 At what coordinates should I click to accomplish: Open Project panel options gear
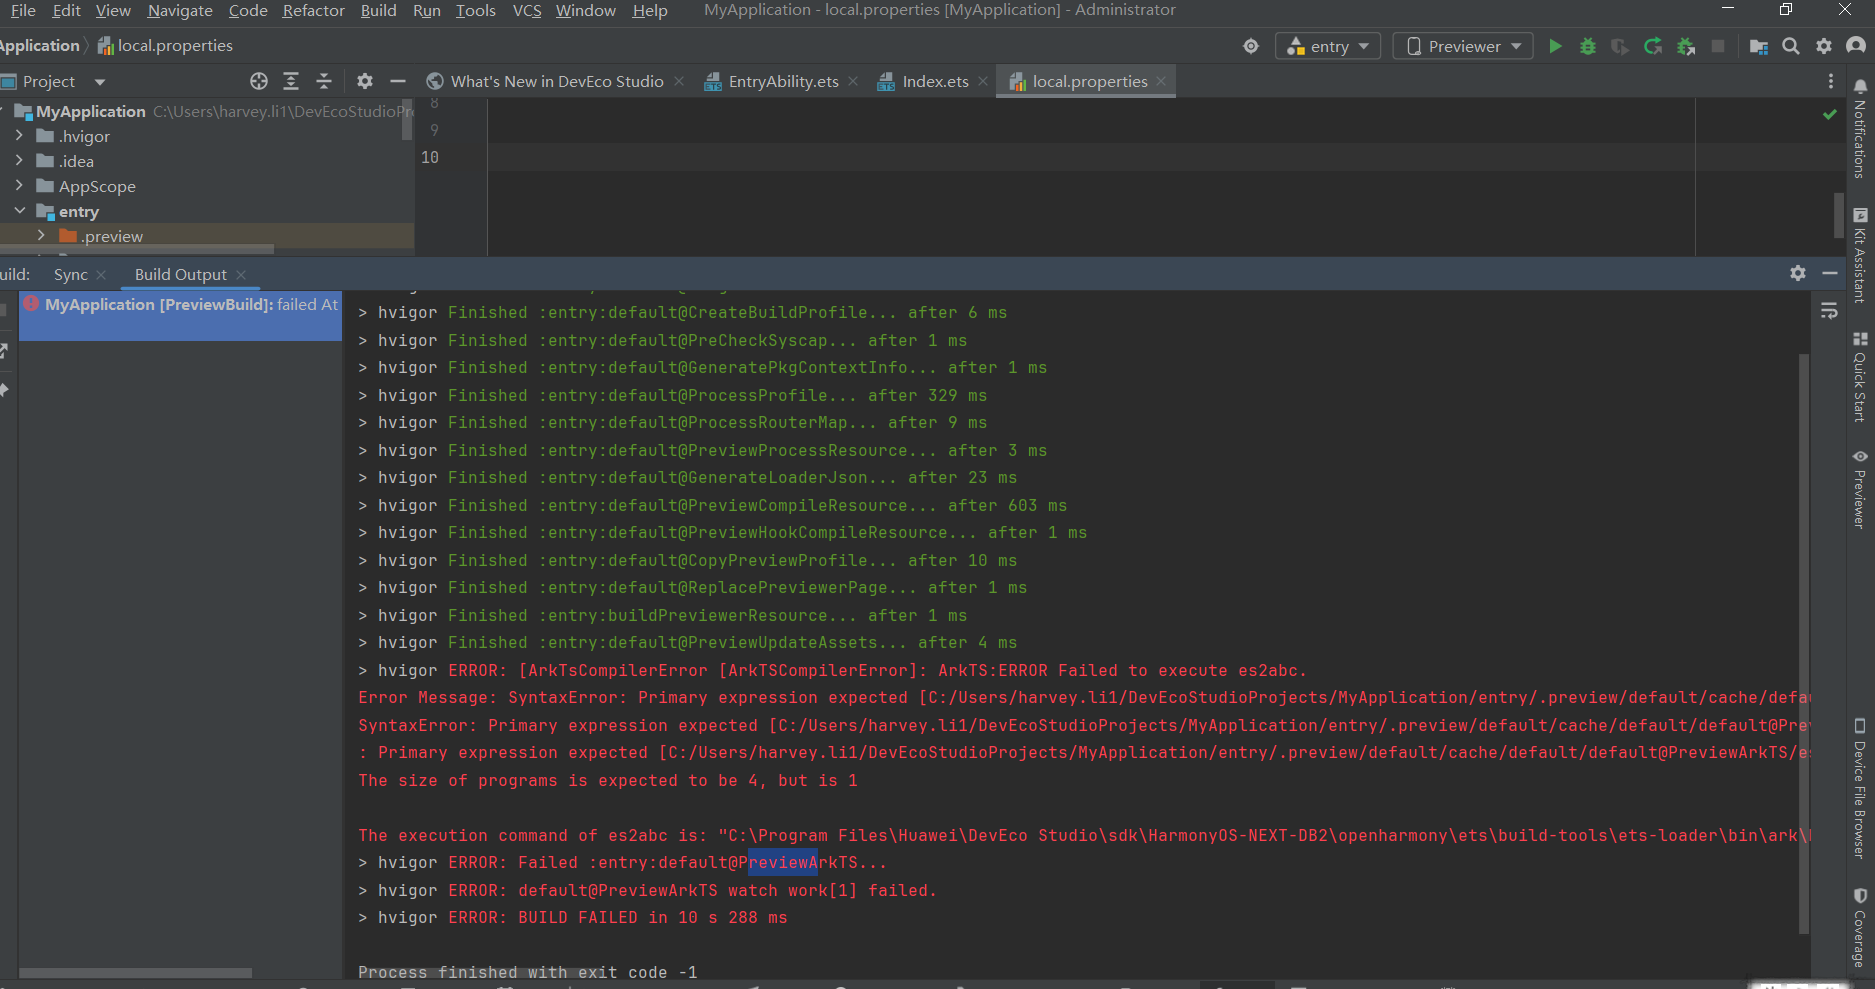coord(365,81)
